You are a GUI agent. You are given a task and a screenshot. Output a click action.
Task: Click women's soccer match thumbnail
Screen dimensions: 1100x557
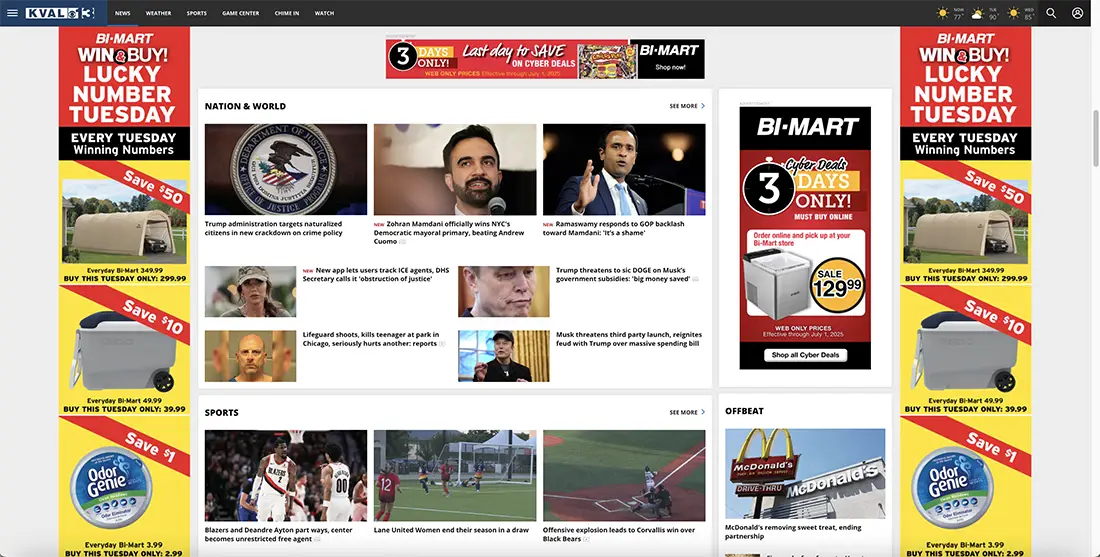(455, 476)
